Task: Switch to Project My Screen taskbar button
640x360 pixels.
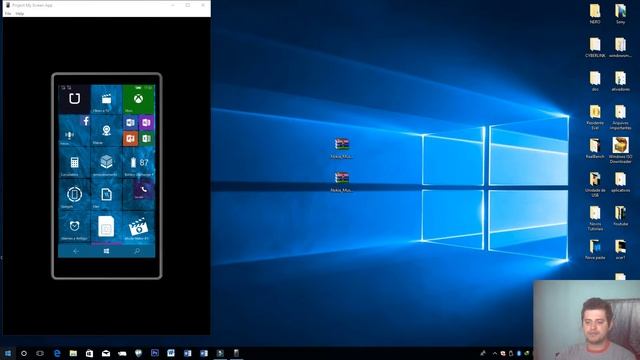Action: tap(236, 353)
